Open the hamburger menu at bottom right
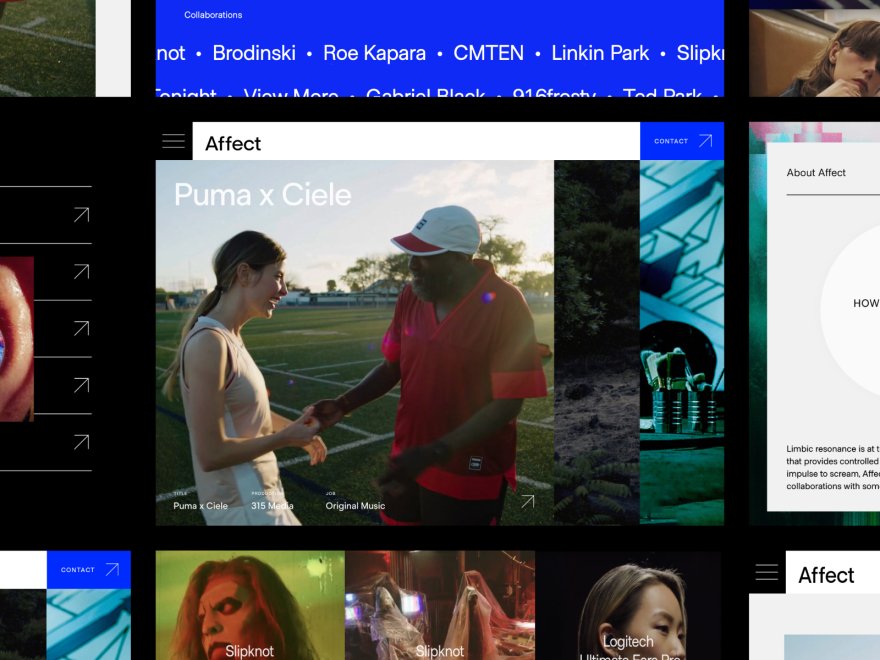The width and height of the screenshot is (880, 660). point(767,572)
